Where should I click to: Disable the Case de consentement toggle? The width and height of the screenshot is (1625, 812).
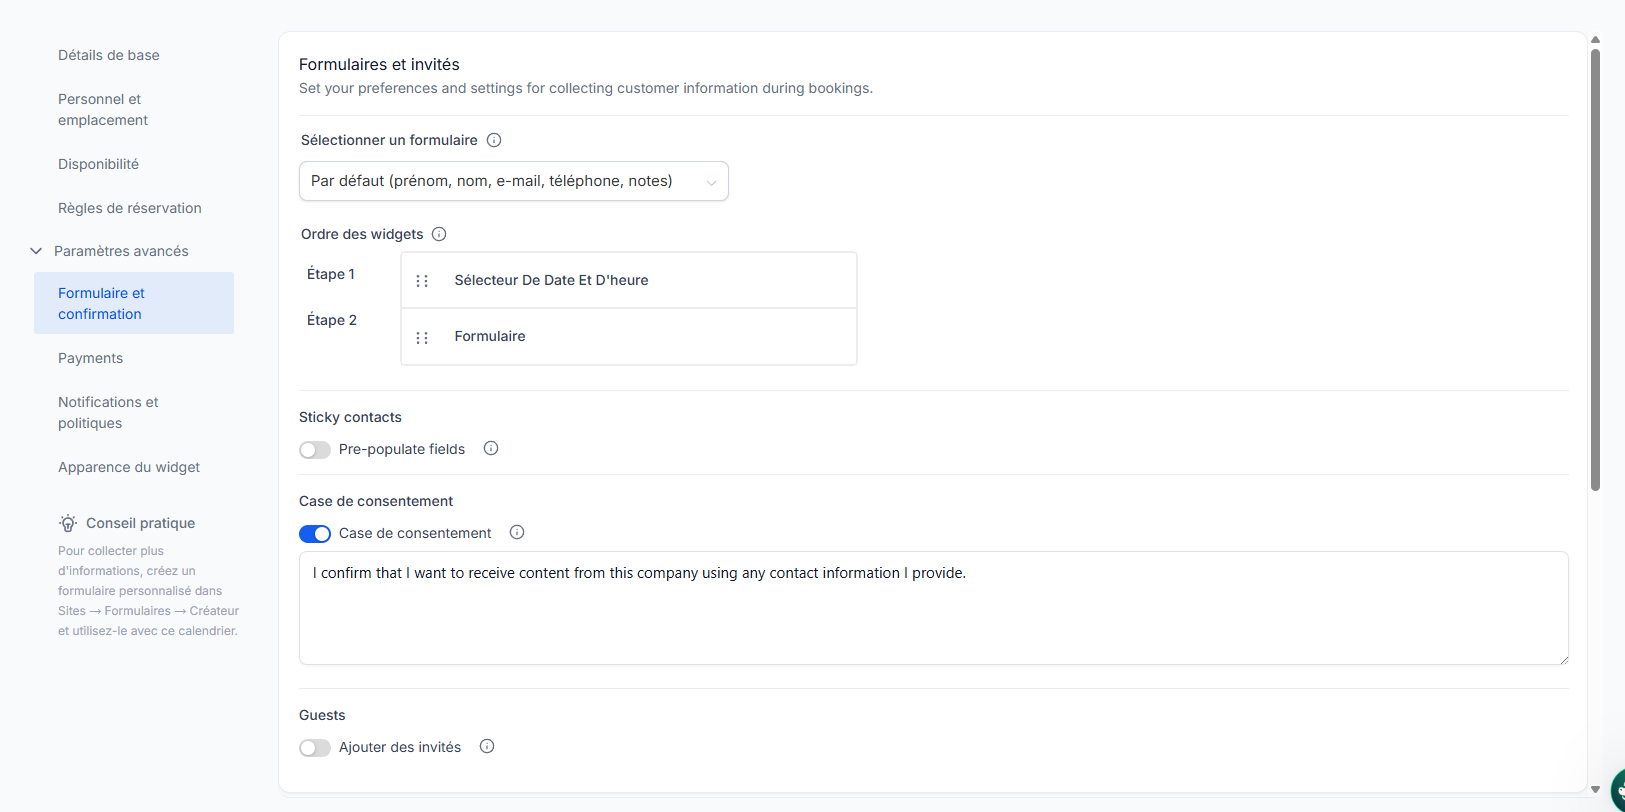[315, 534]
